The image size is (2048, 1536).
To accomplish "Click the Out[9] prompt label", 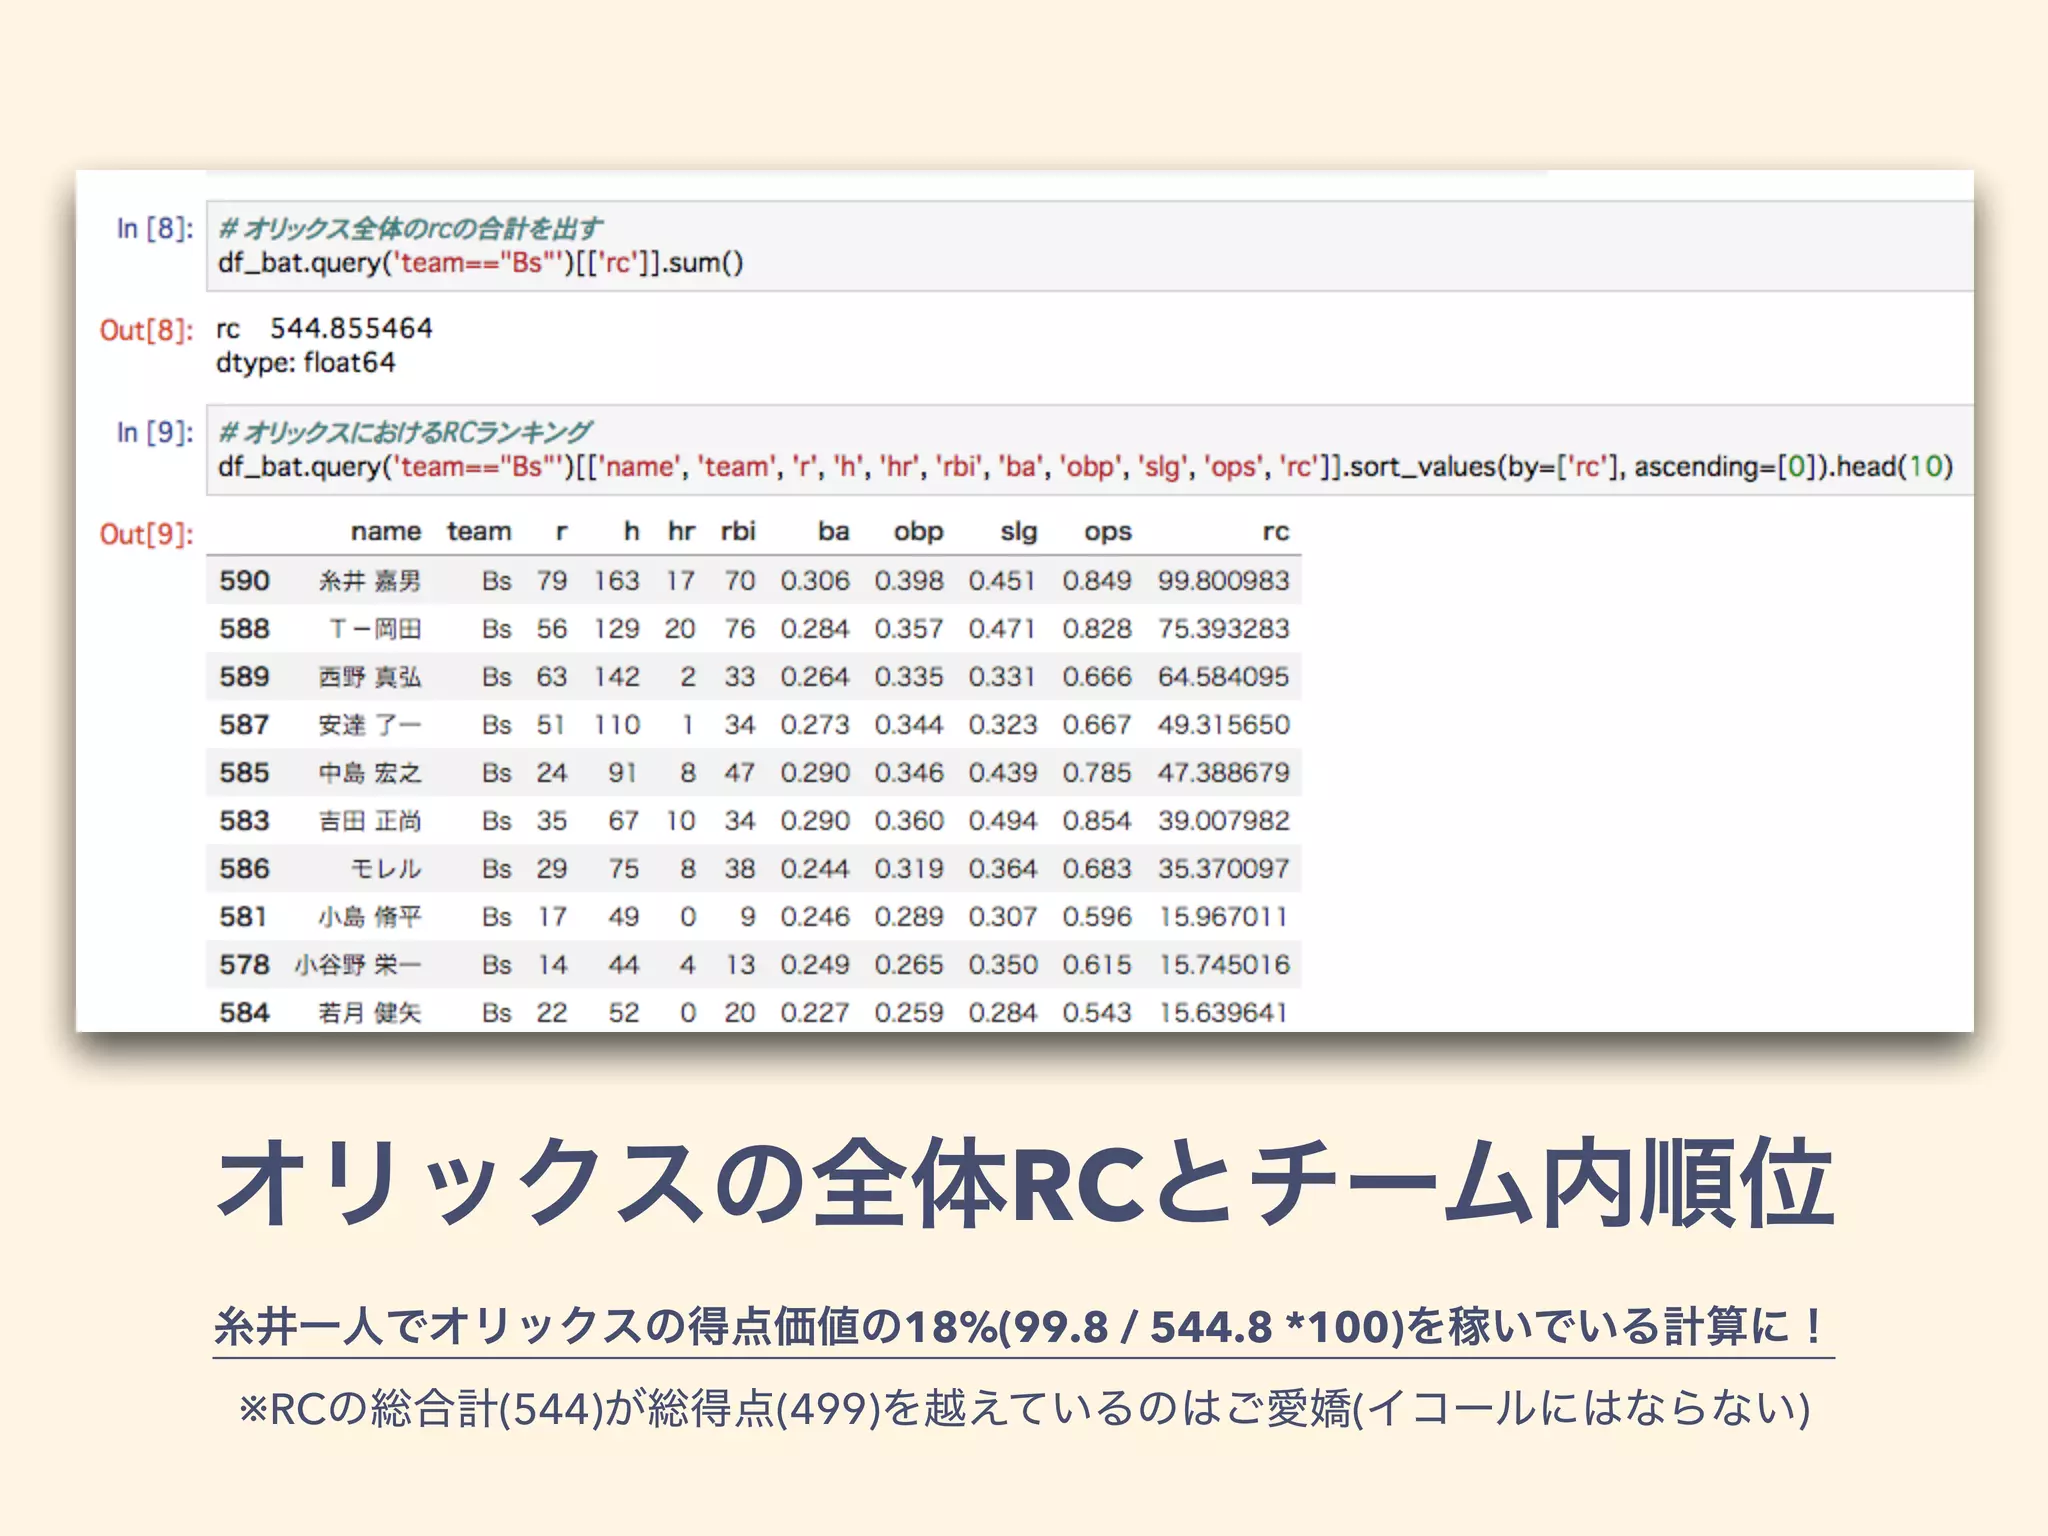I will pos(146,534).
